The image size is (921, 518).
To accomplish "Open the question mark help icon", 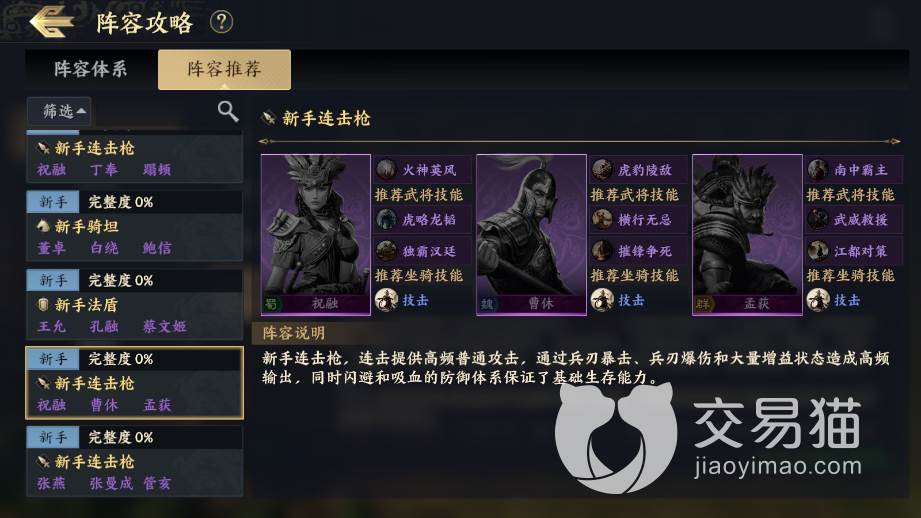I will click(221, 22).
